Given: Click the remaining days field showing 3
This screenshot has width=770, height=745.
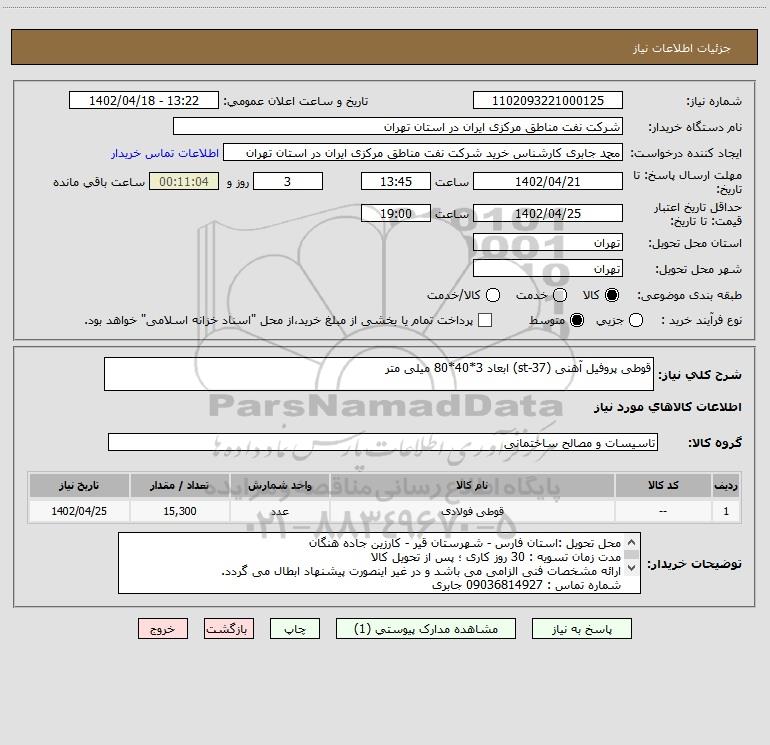Looking at the screenshot, I should [x=288, y=182].
